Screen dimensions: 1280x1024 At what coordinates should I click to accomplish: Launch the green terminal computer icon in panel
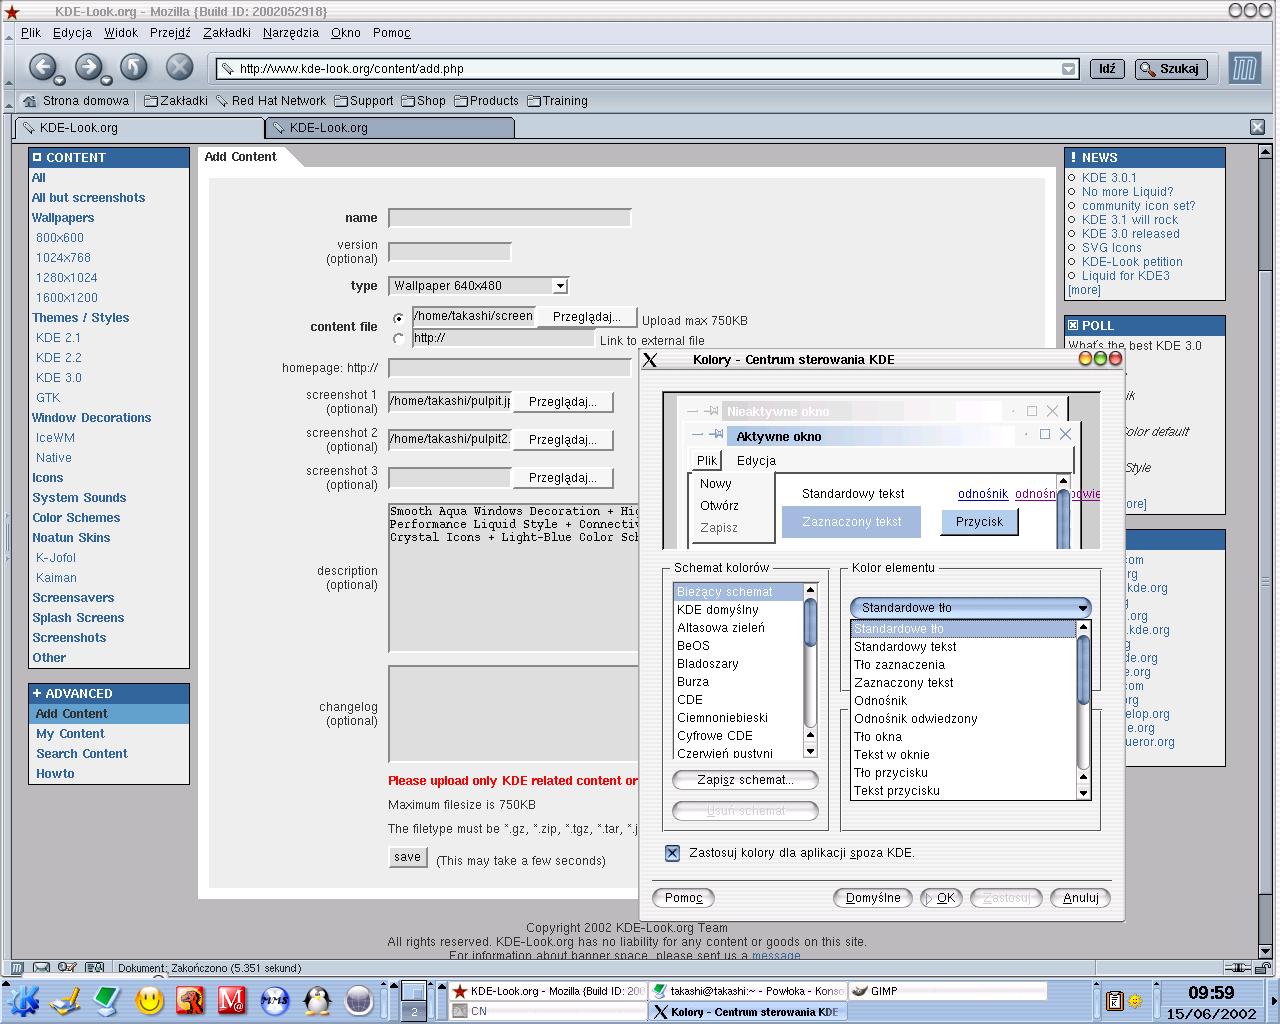tap(107, 999)
